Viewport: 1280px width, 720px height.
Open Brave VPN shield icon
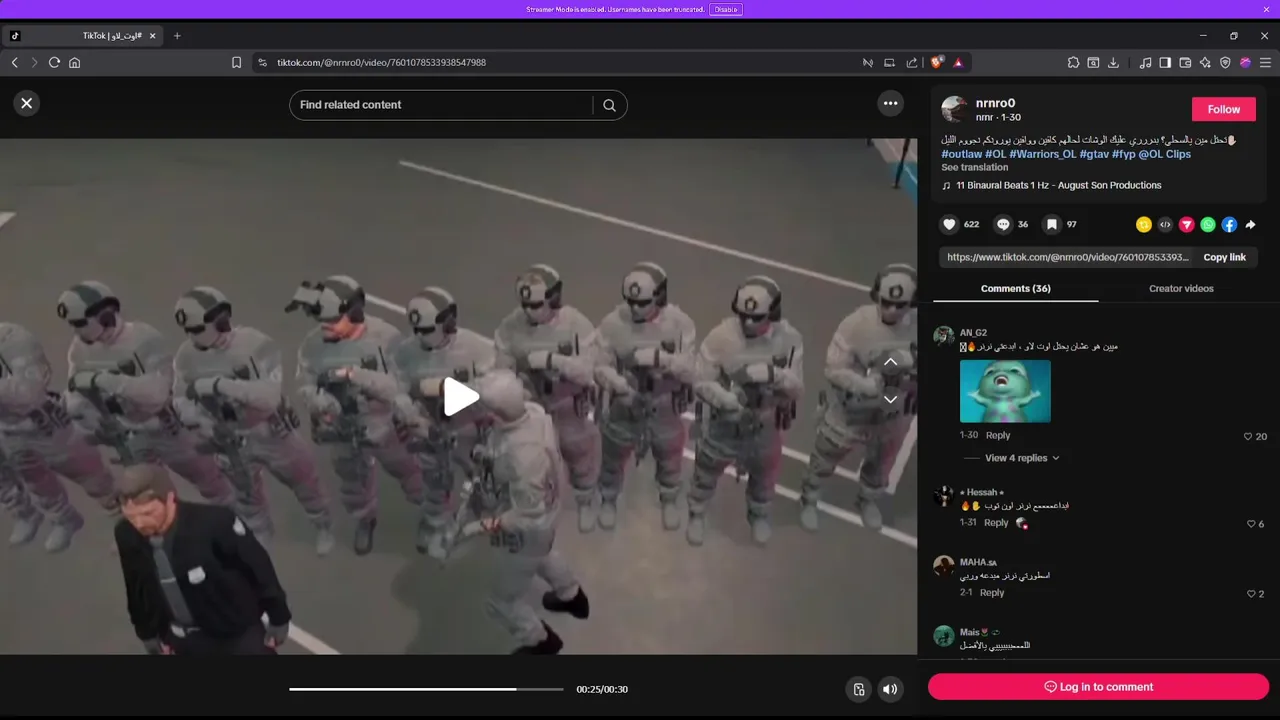(x=1225, y=62)
